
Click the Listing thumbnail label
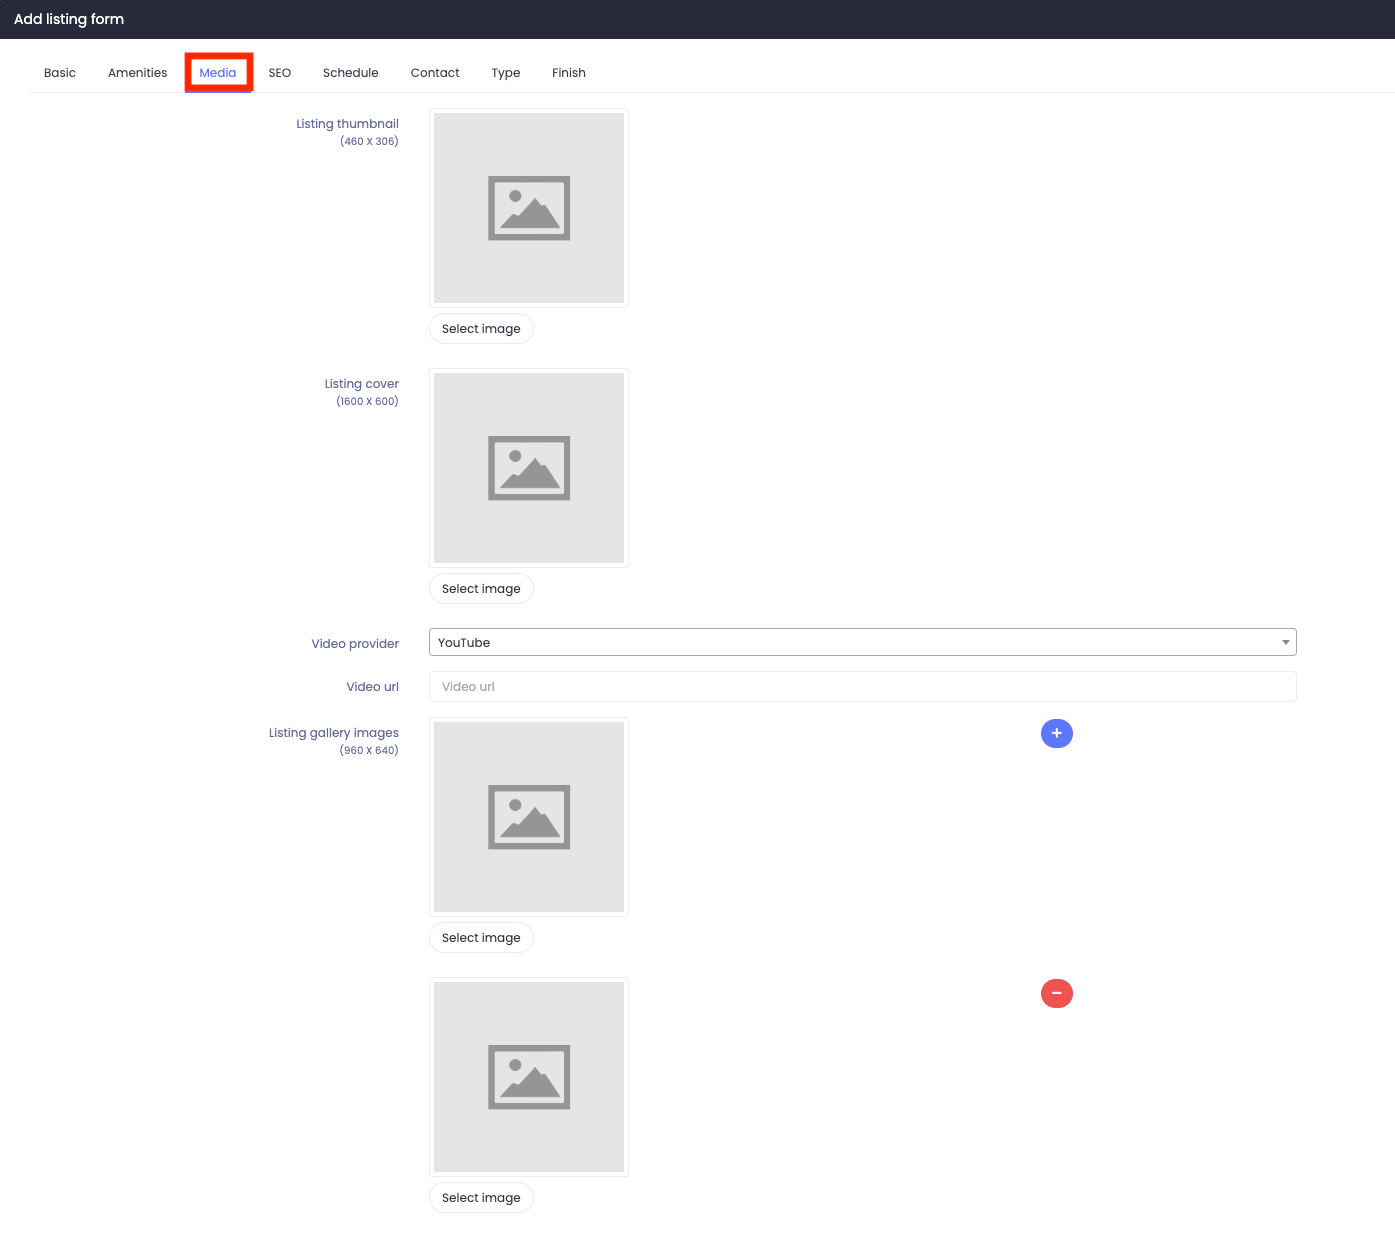click(x=347, y=124)
